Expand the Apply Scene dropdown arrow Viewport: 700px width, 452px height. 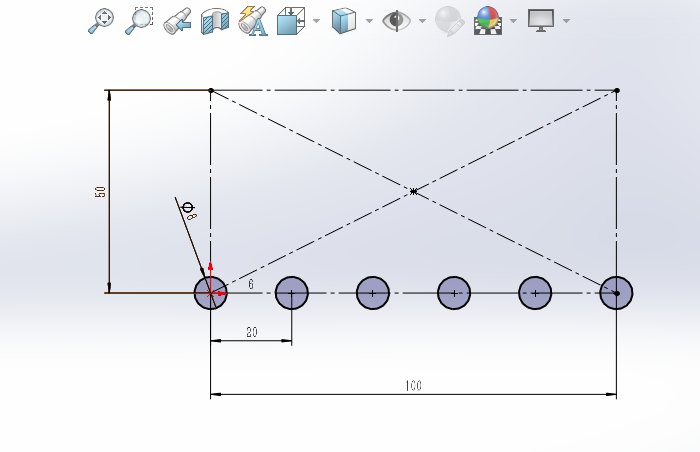coord(513,21)
